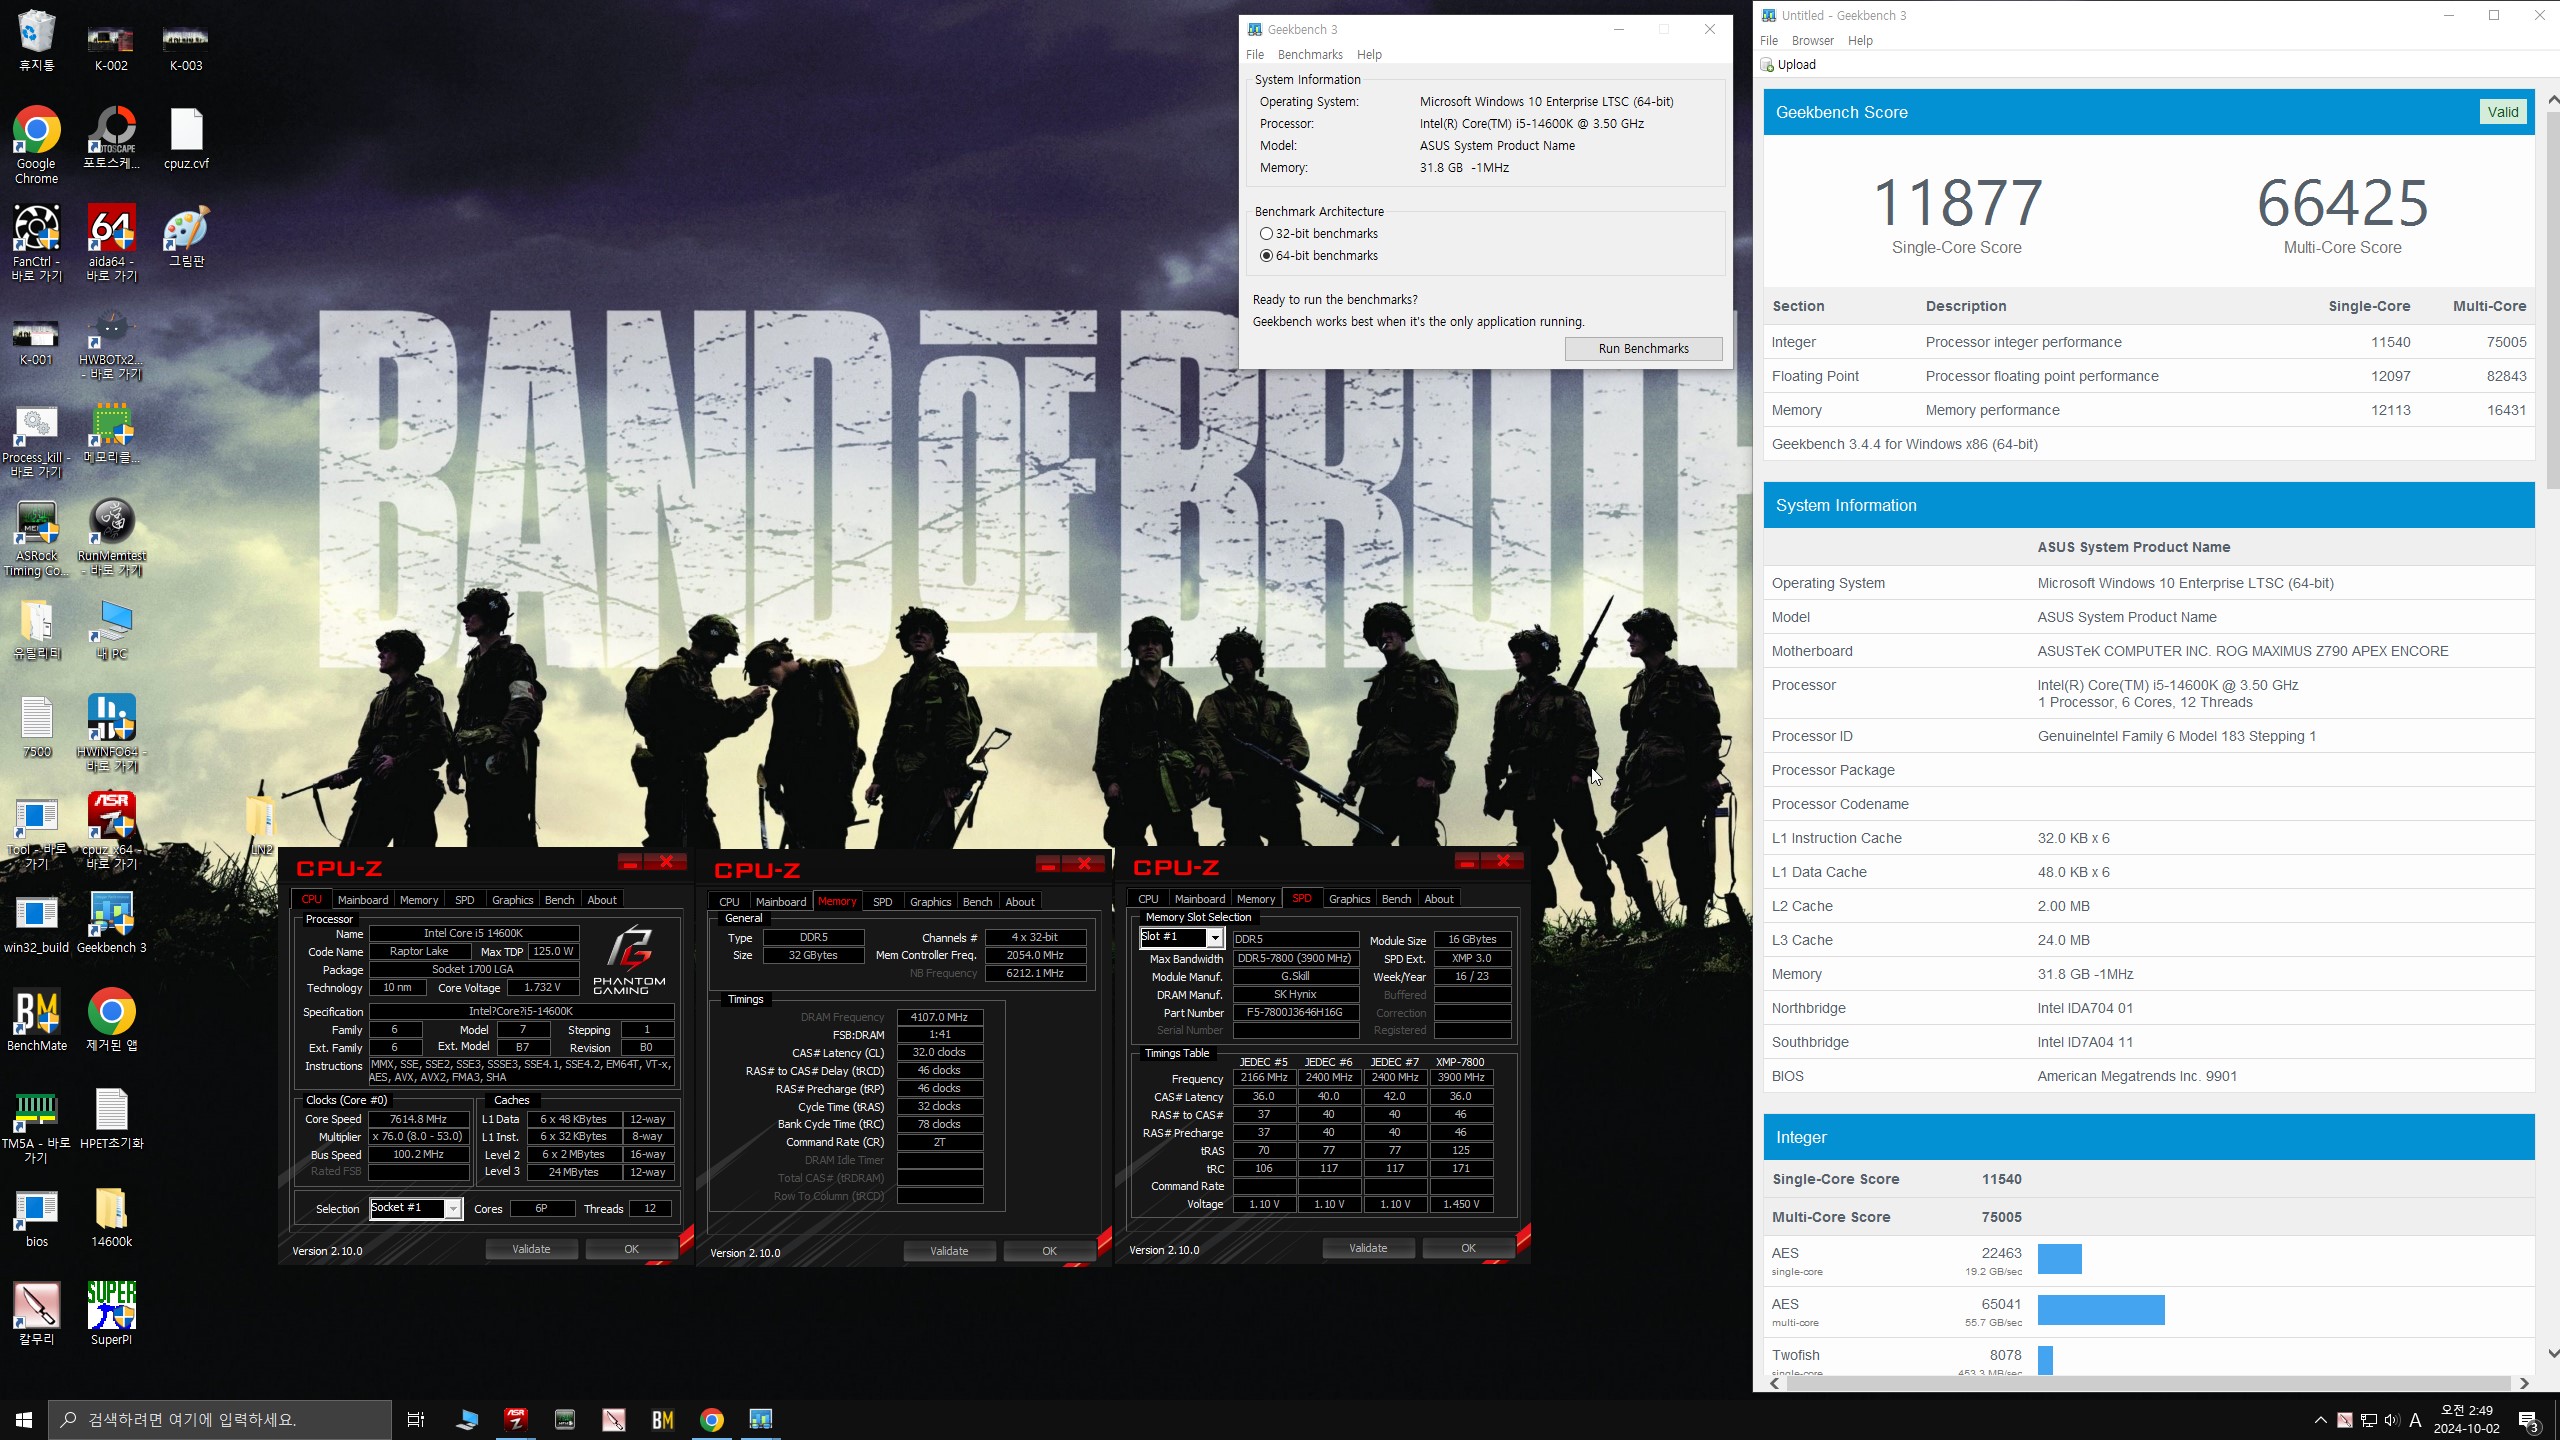This screenshot has height=1440, width=2560.
Task: Open the Windows Start menu
Action: 24,1419
